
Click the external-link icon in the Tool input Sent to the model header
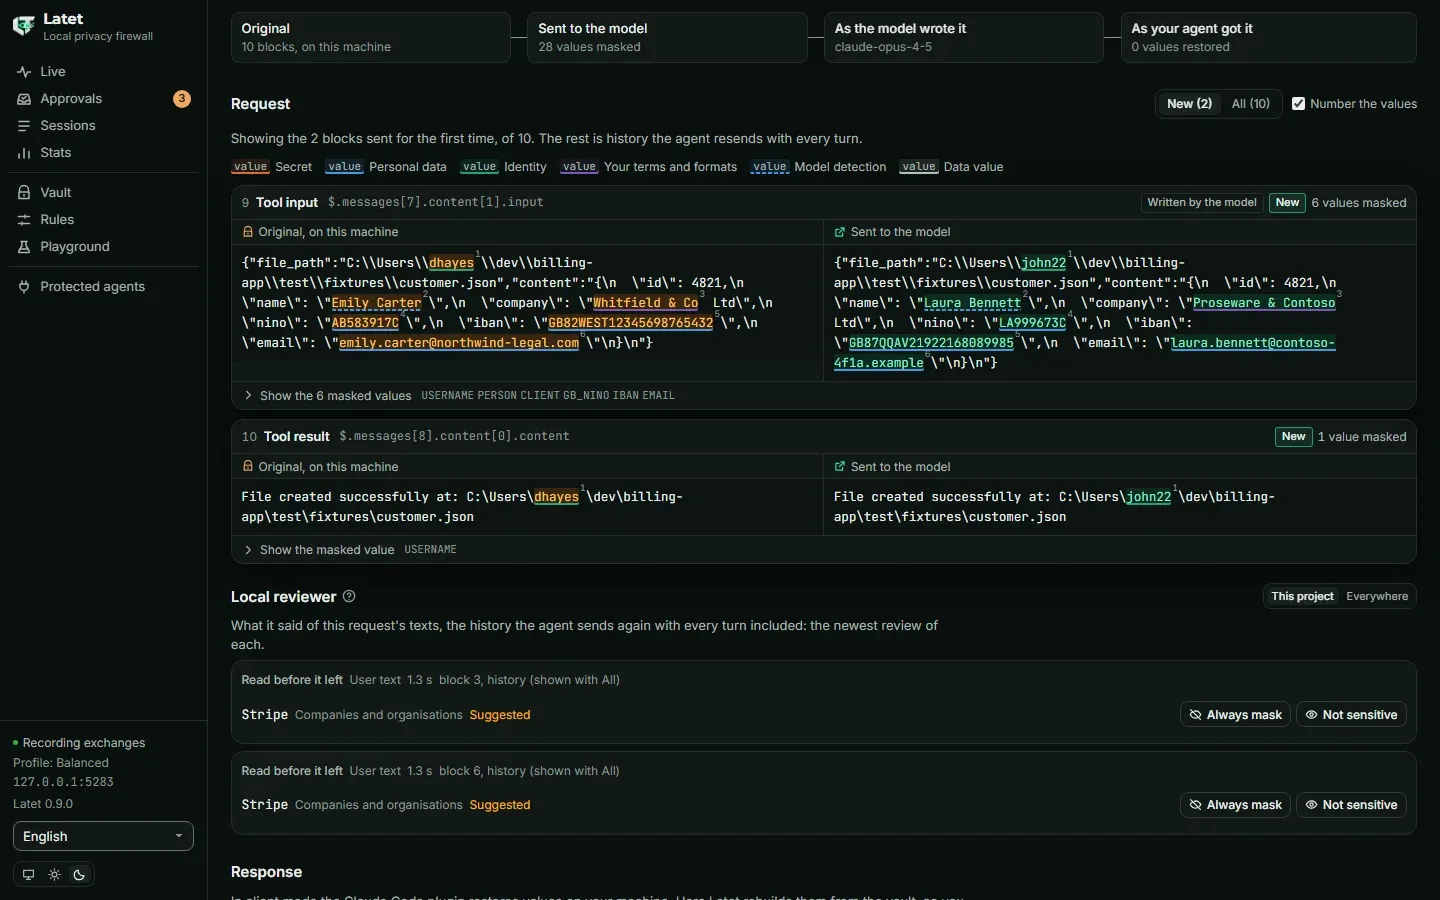click(x=840, y=232)
